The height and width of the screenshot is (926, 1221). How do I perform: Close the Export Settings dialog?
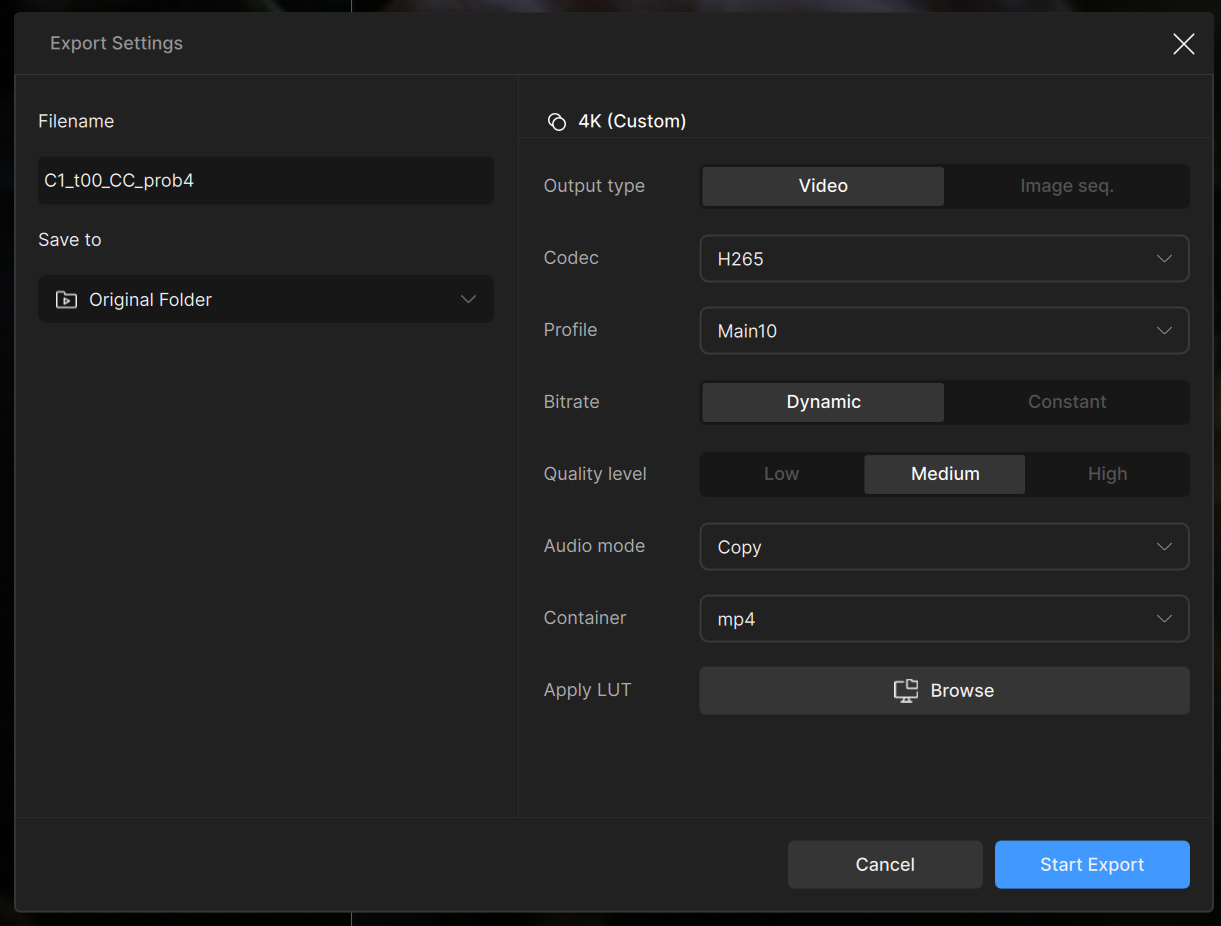(x=1183, y=44)
